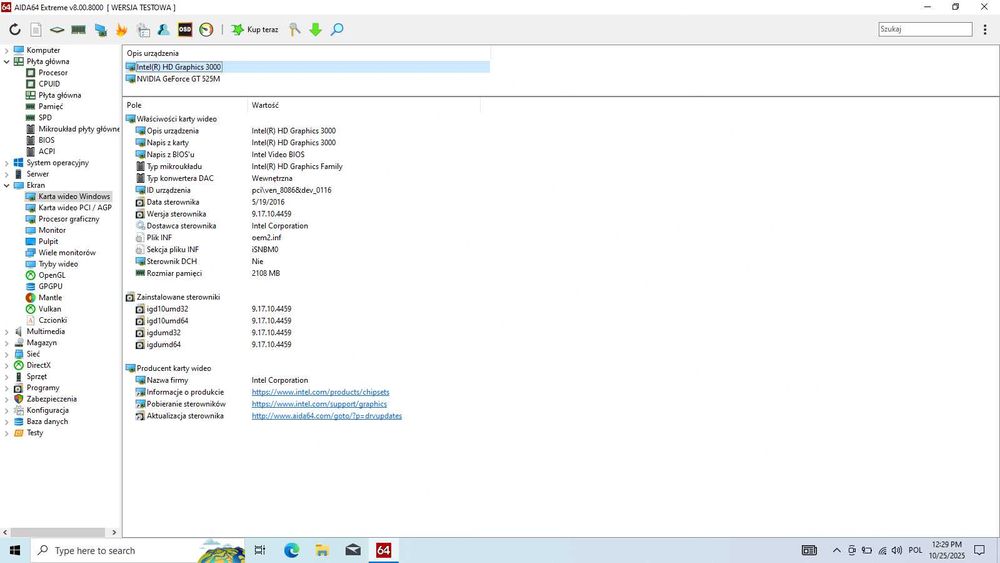This screenshot has height=563, width=1000.
Task: Click the network monitors toolbar icon
Action: pos(100,29)
